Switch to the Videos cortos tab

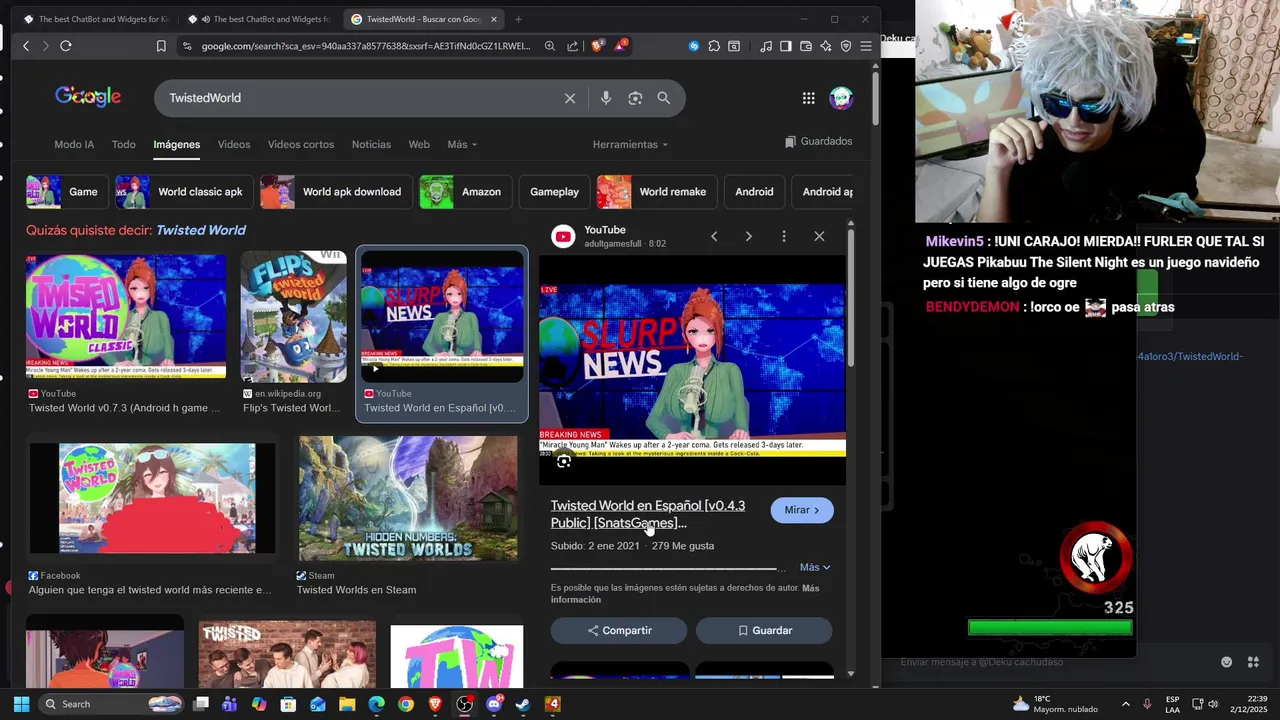(301, 144)
